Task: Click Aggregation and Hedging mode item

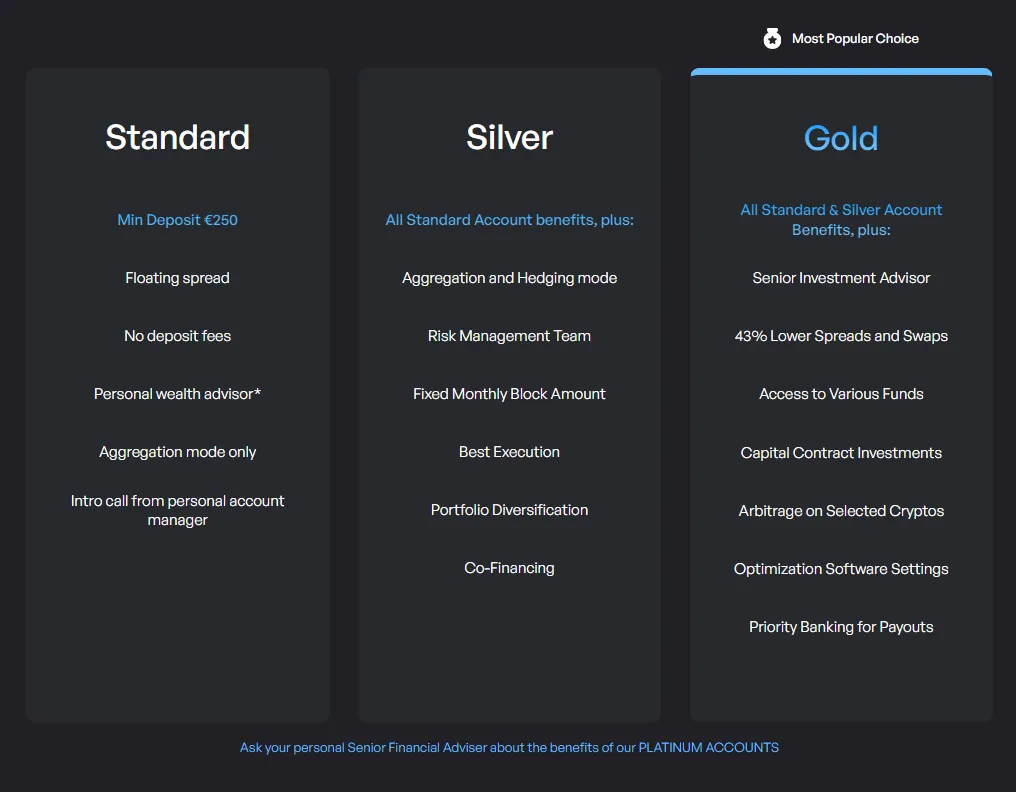Action: click(x=509, y=278)
